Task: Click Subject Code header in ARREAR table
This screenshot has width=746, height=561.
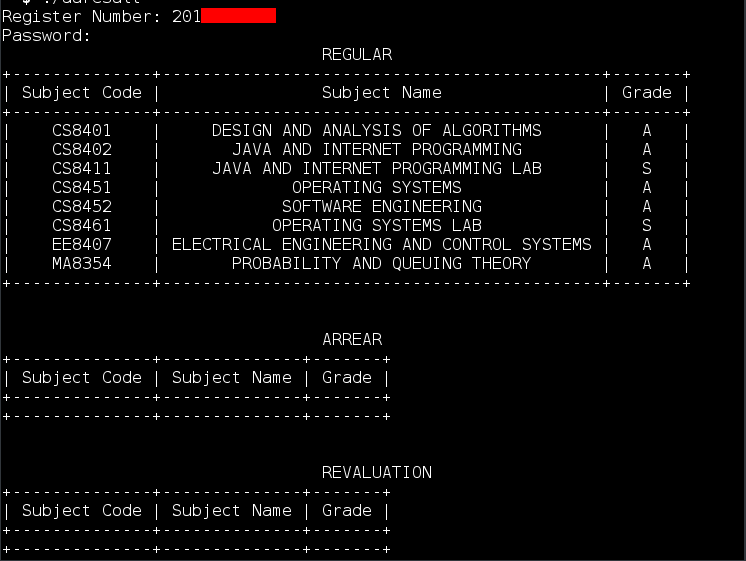Action: pyautogui.click(x=82, y=378)
